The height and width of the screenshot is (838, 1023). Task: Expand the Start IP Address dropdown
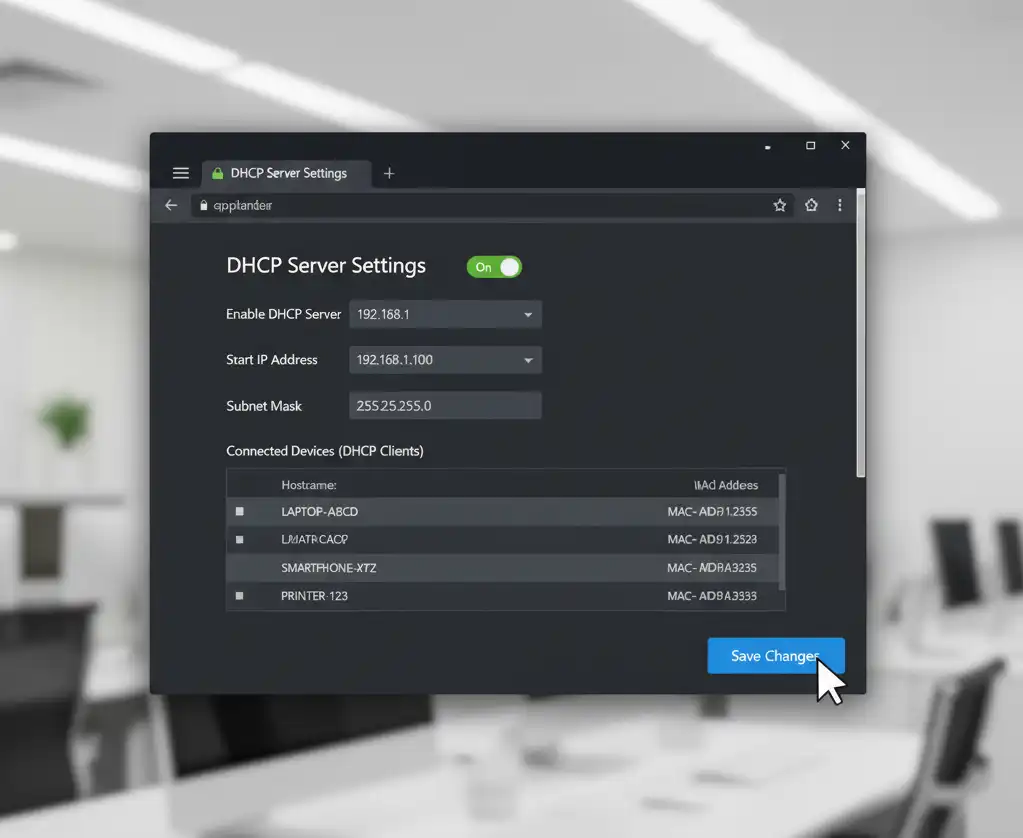(528, 360)
